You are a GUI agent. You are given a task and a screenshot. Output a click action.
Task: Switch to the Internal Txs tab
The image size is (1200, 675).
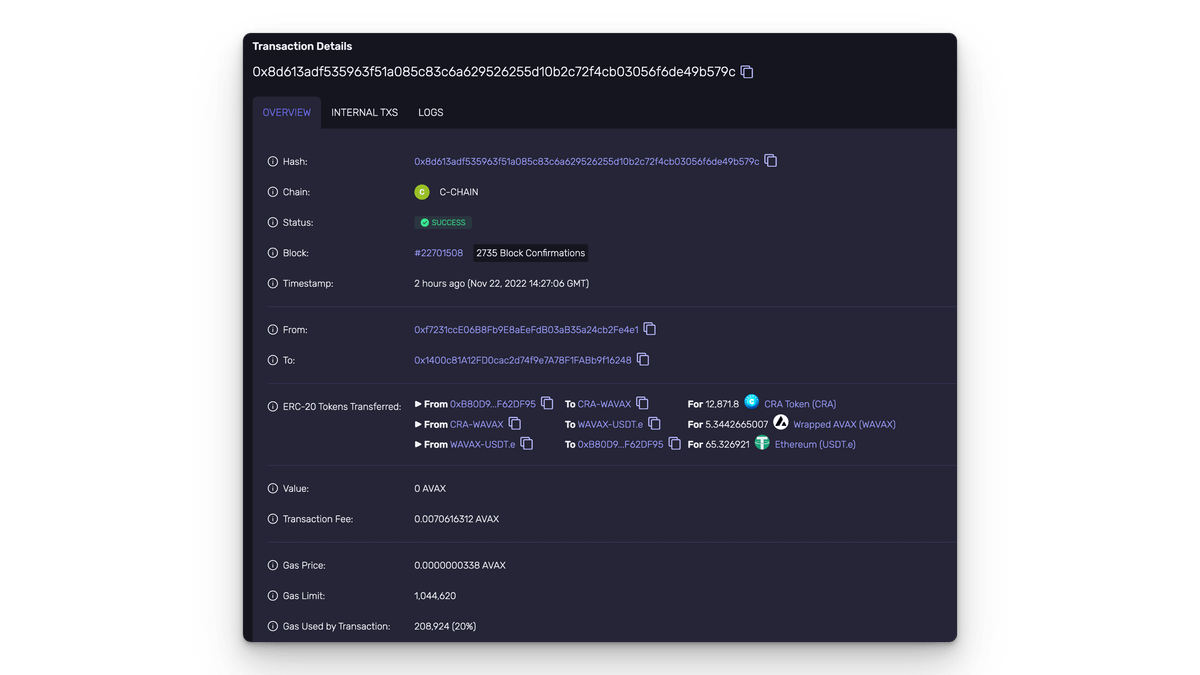pyautogui.click(x=364, y=113)
